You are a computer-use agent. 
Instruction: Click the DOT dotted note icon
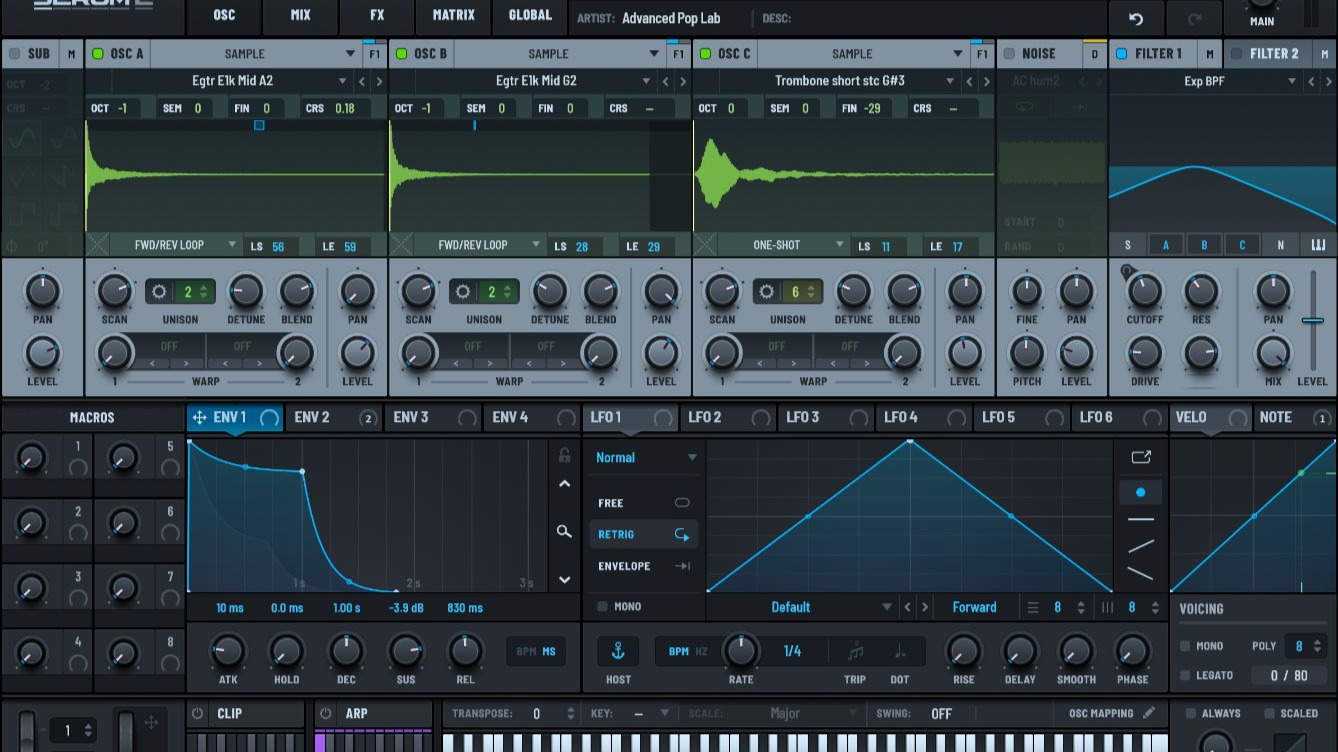click(900, 651)
